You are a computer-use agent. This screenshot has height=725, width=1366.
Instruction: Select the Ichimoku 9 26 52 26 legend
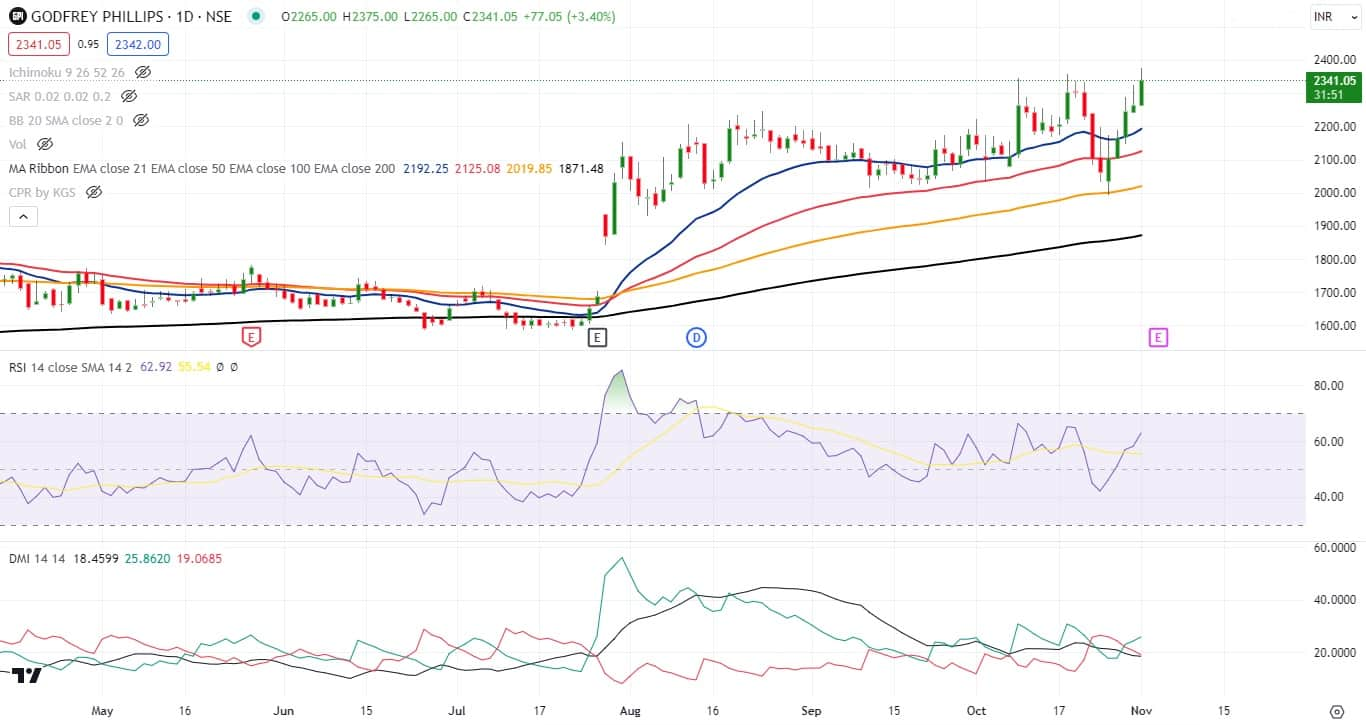point(67,72)
